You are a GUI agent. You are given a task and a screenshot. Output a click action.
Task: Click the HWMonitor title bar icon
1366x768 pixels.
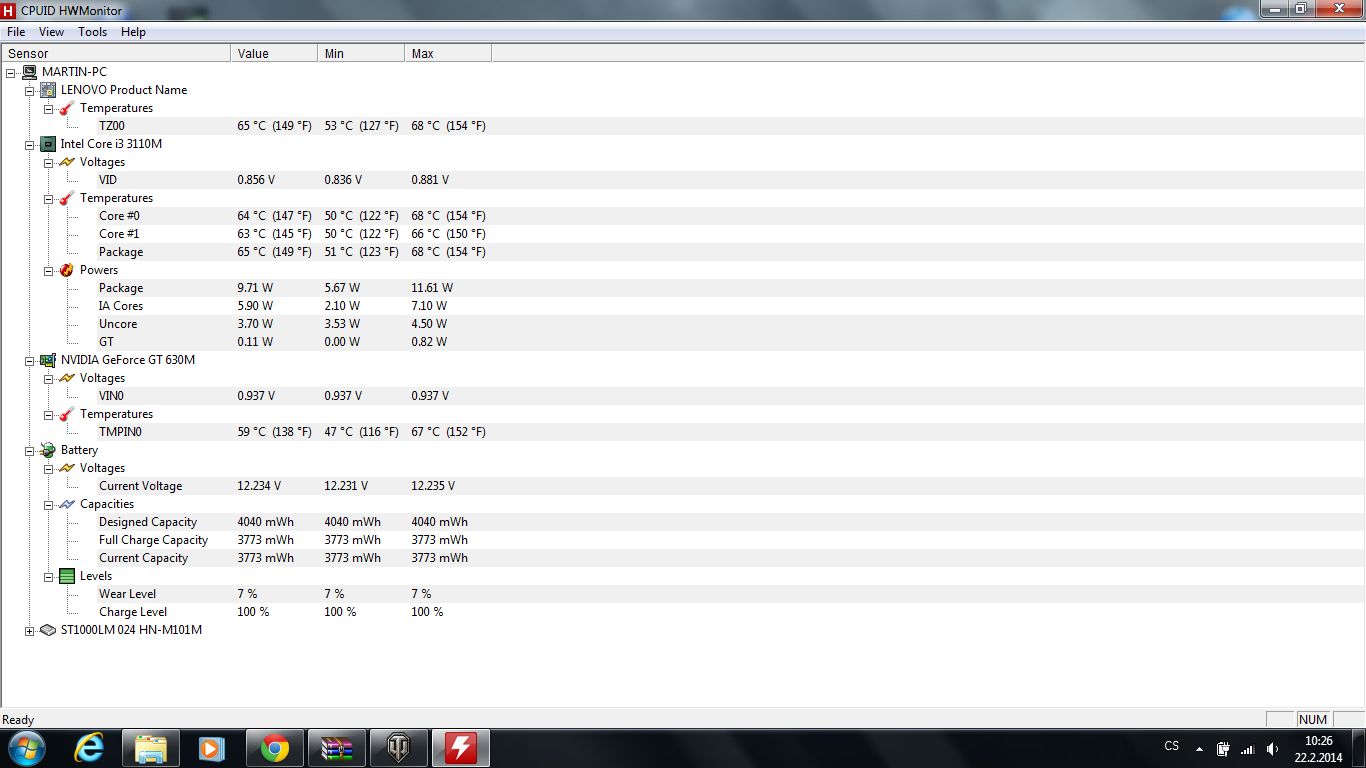(x=9, y=9)
